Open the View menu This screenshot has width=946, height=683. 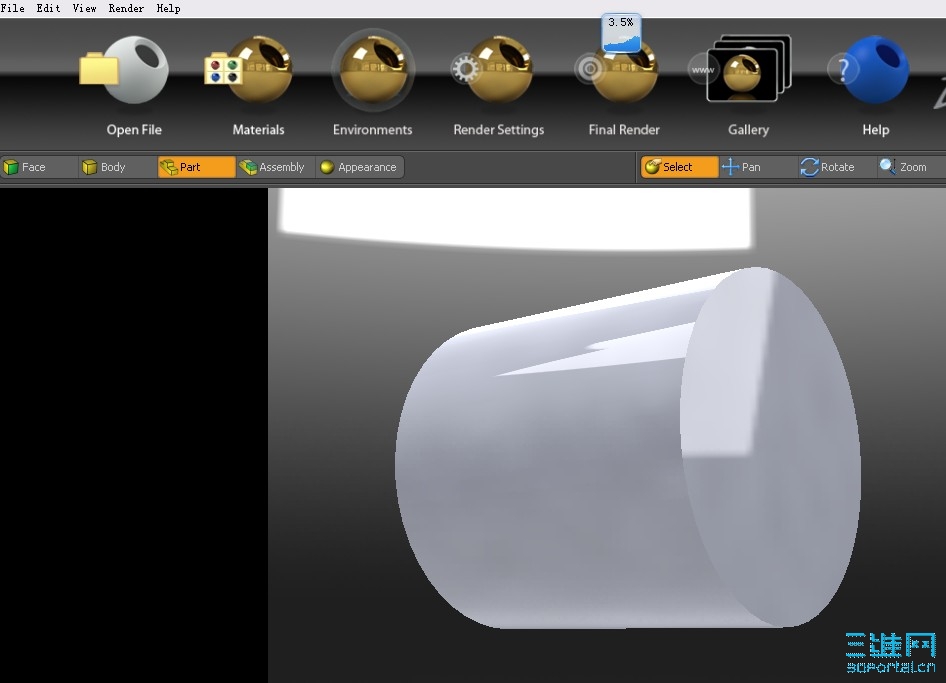coord(84,8)
